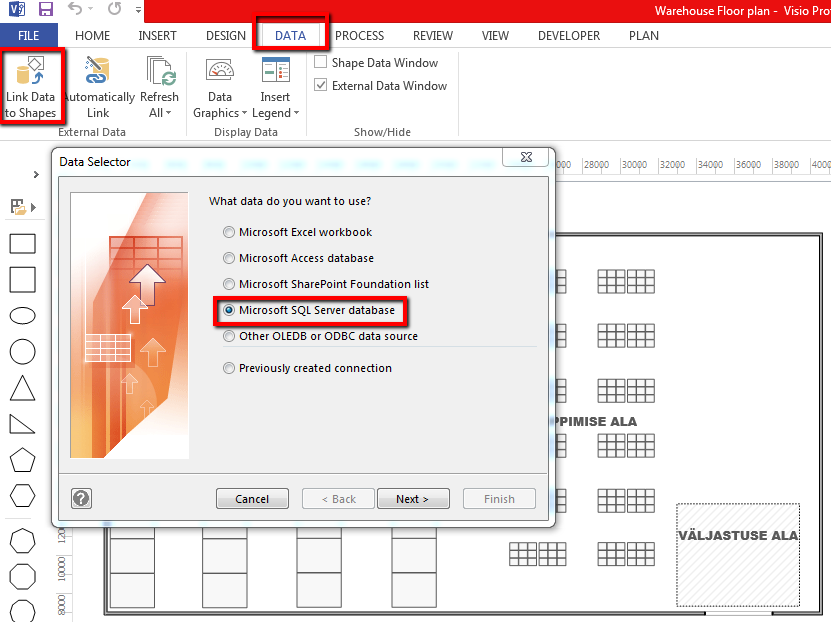Screen dimensions: 831x622
Task: Select the triangle shape in stencil
Action: point(23,388)
